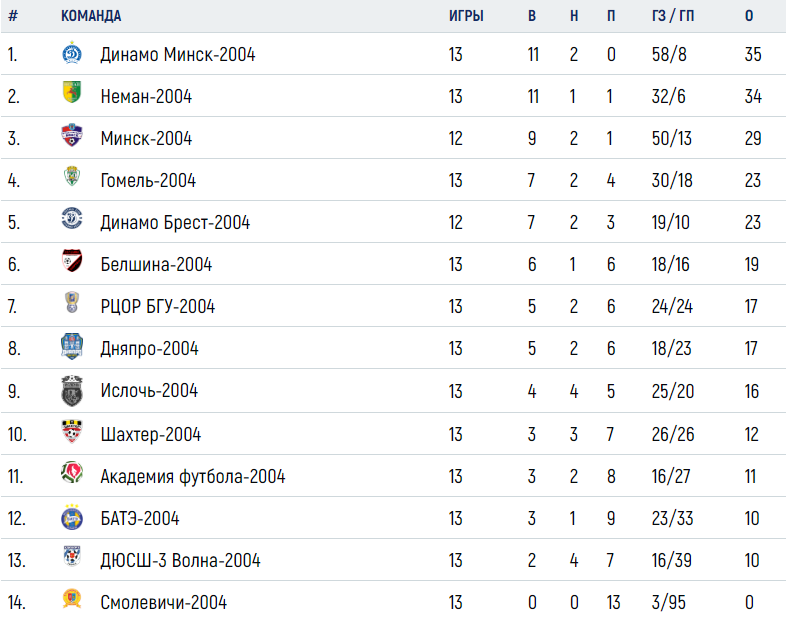Open the Академия футбола-2004 team link
786x620 pixels.
192,476
